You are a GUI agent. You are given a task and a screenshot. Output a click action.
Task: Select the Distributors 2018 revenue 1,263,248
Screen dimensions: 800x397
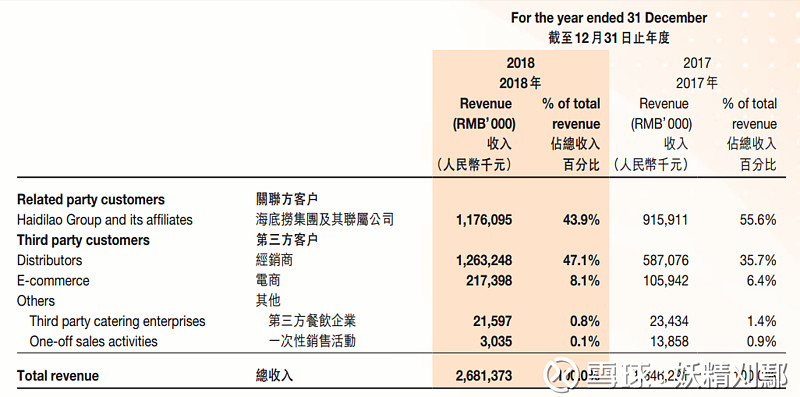click(x=483, y=260)
